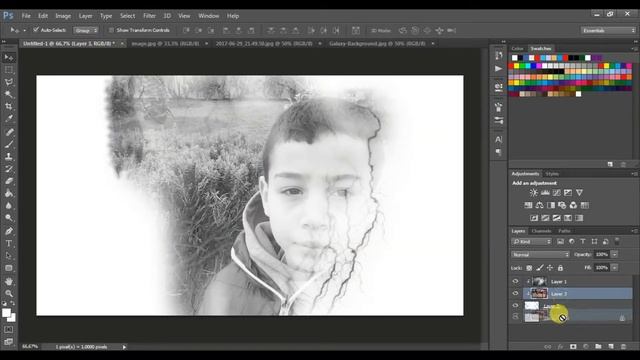Select the Horizontal Type tool

pyautogui.click(x=9, y=244)
